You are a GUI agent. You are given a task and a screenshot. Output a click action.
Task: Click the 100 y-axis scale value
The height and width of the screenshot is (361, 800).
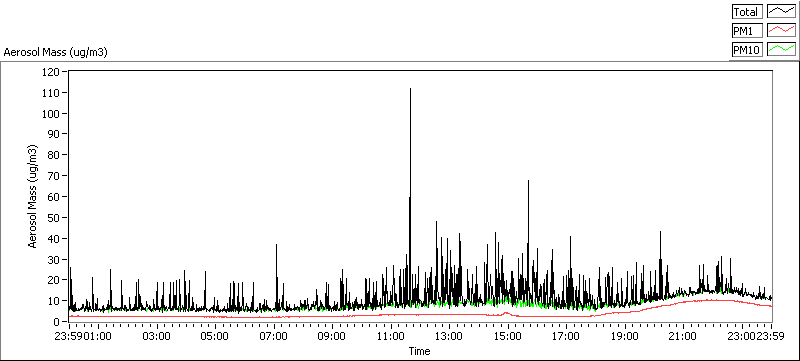click(x=52, y=113)
